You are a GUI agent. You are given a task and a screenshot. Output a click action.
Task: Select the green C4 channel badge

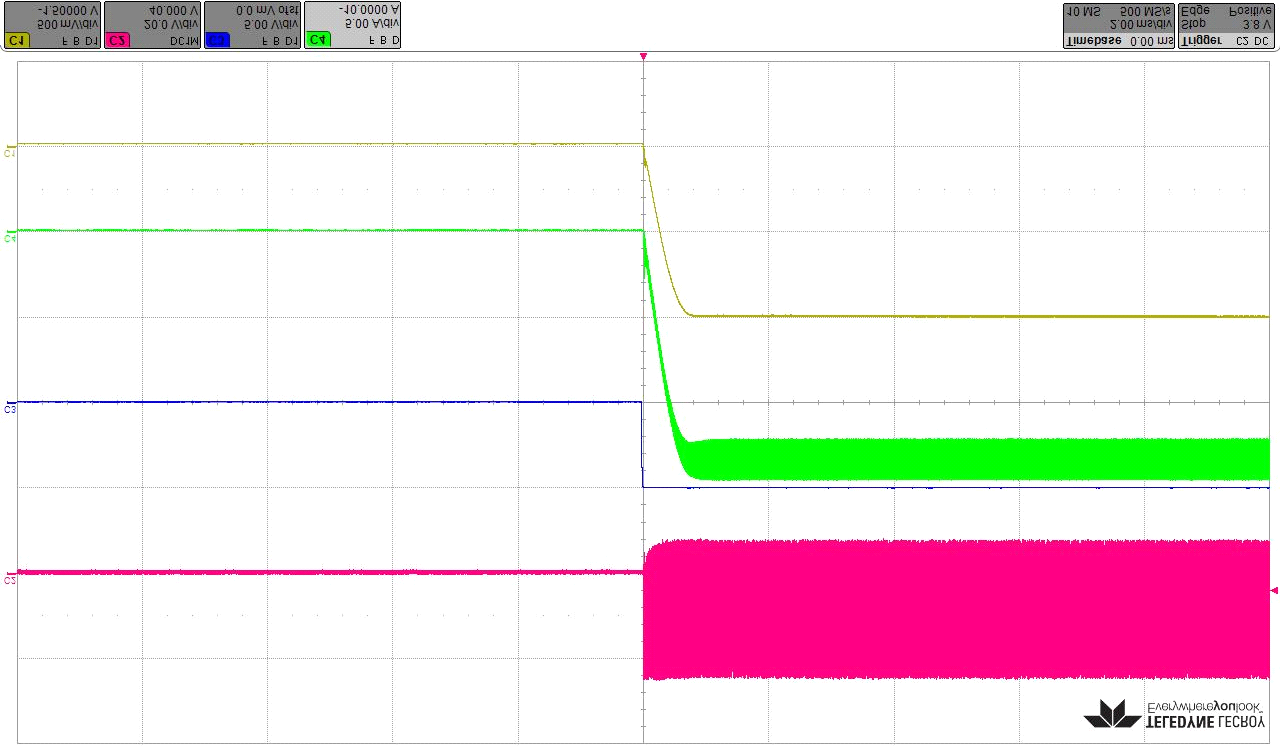(x=318, y=41)
